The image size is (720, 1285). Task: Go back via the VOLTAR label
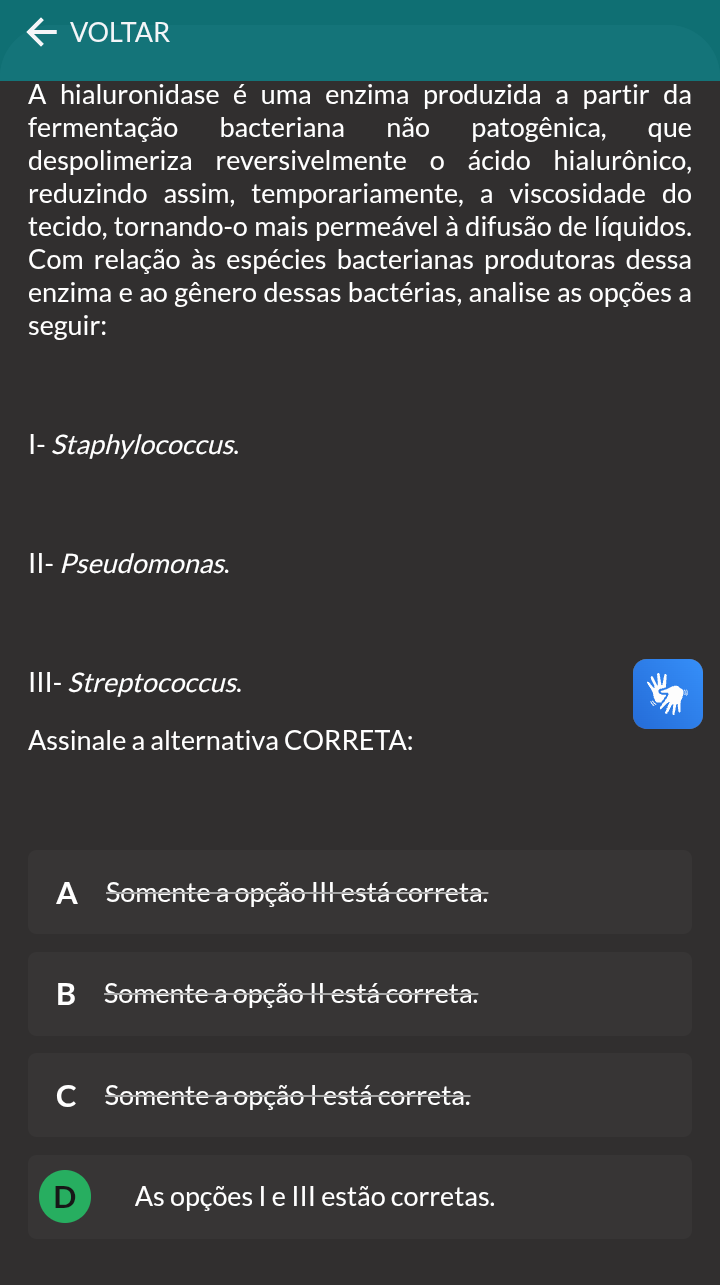120,33
